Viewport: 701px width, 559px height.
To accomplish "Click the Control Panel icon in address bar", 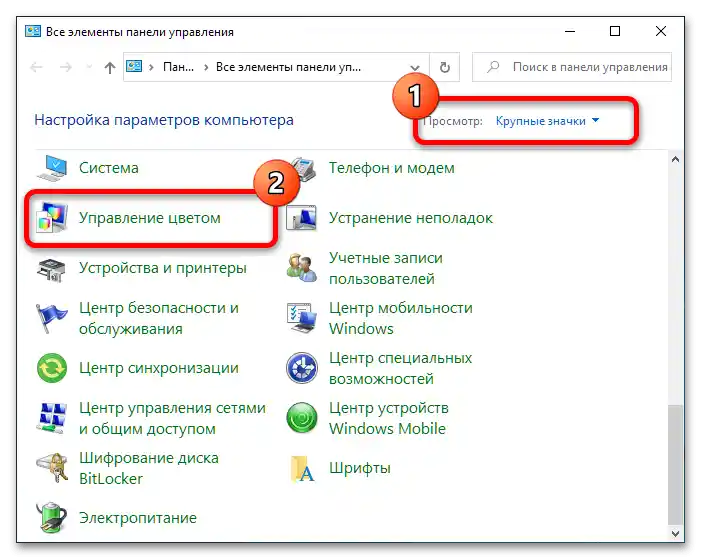I will (x=134, y=67).
